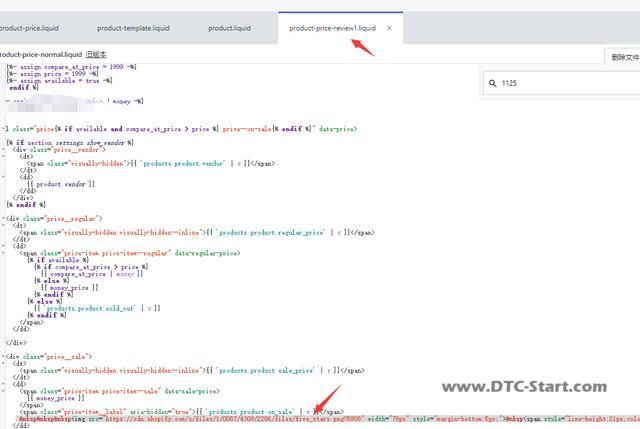Select the product.liquid tab
This screenshot has height=429, width=640.
(229, 28)
